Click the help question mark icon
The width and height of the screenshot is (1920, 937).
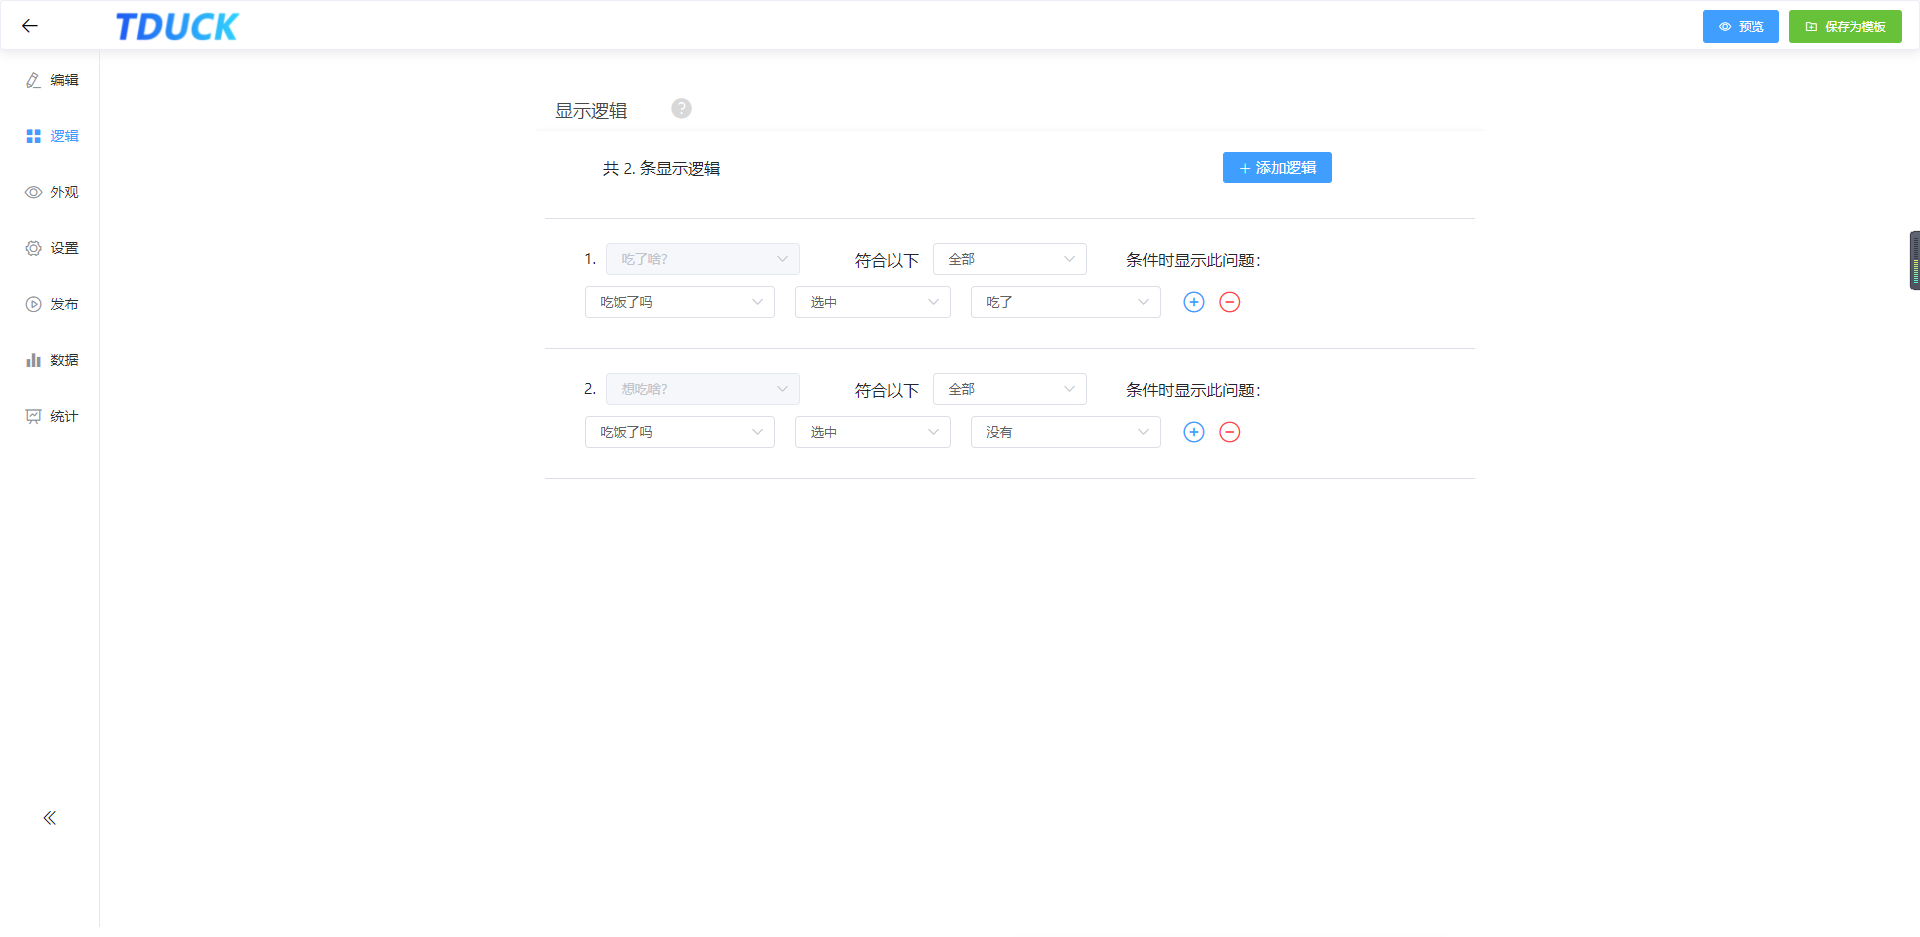point(681,108)
